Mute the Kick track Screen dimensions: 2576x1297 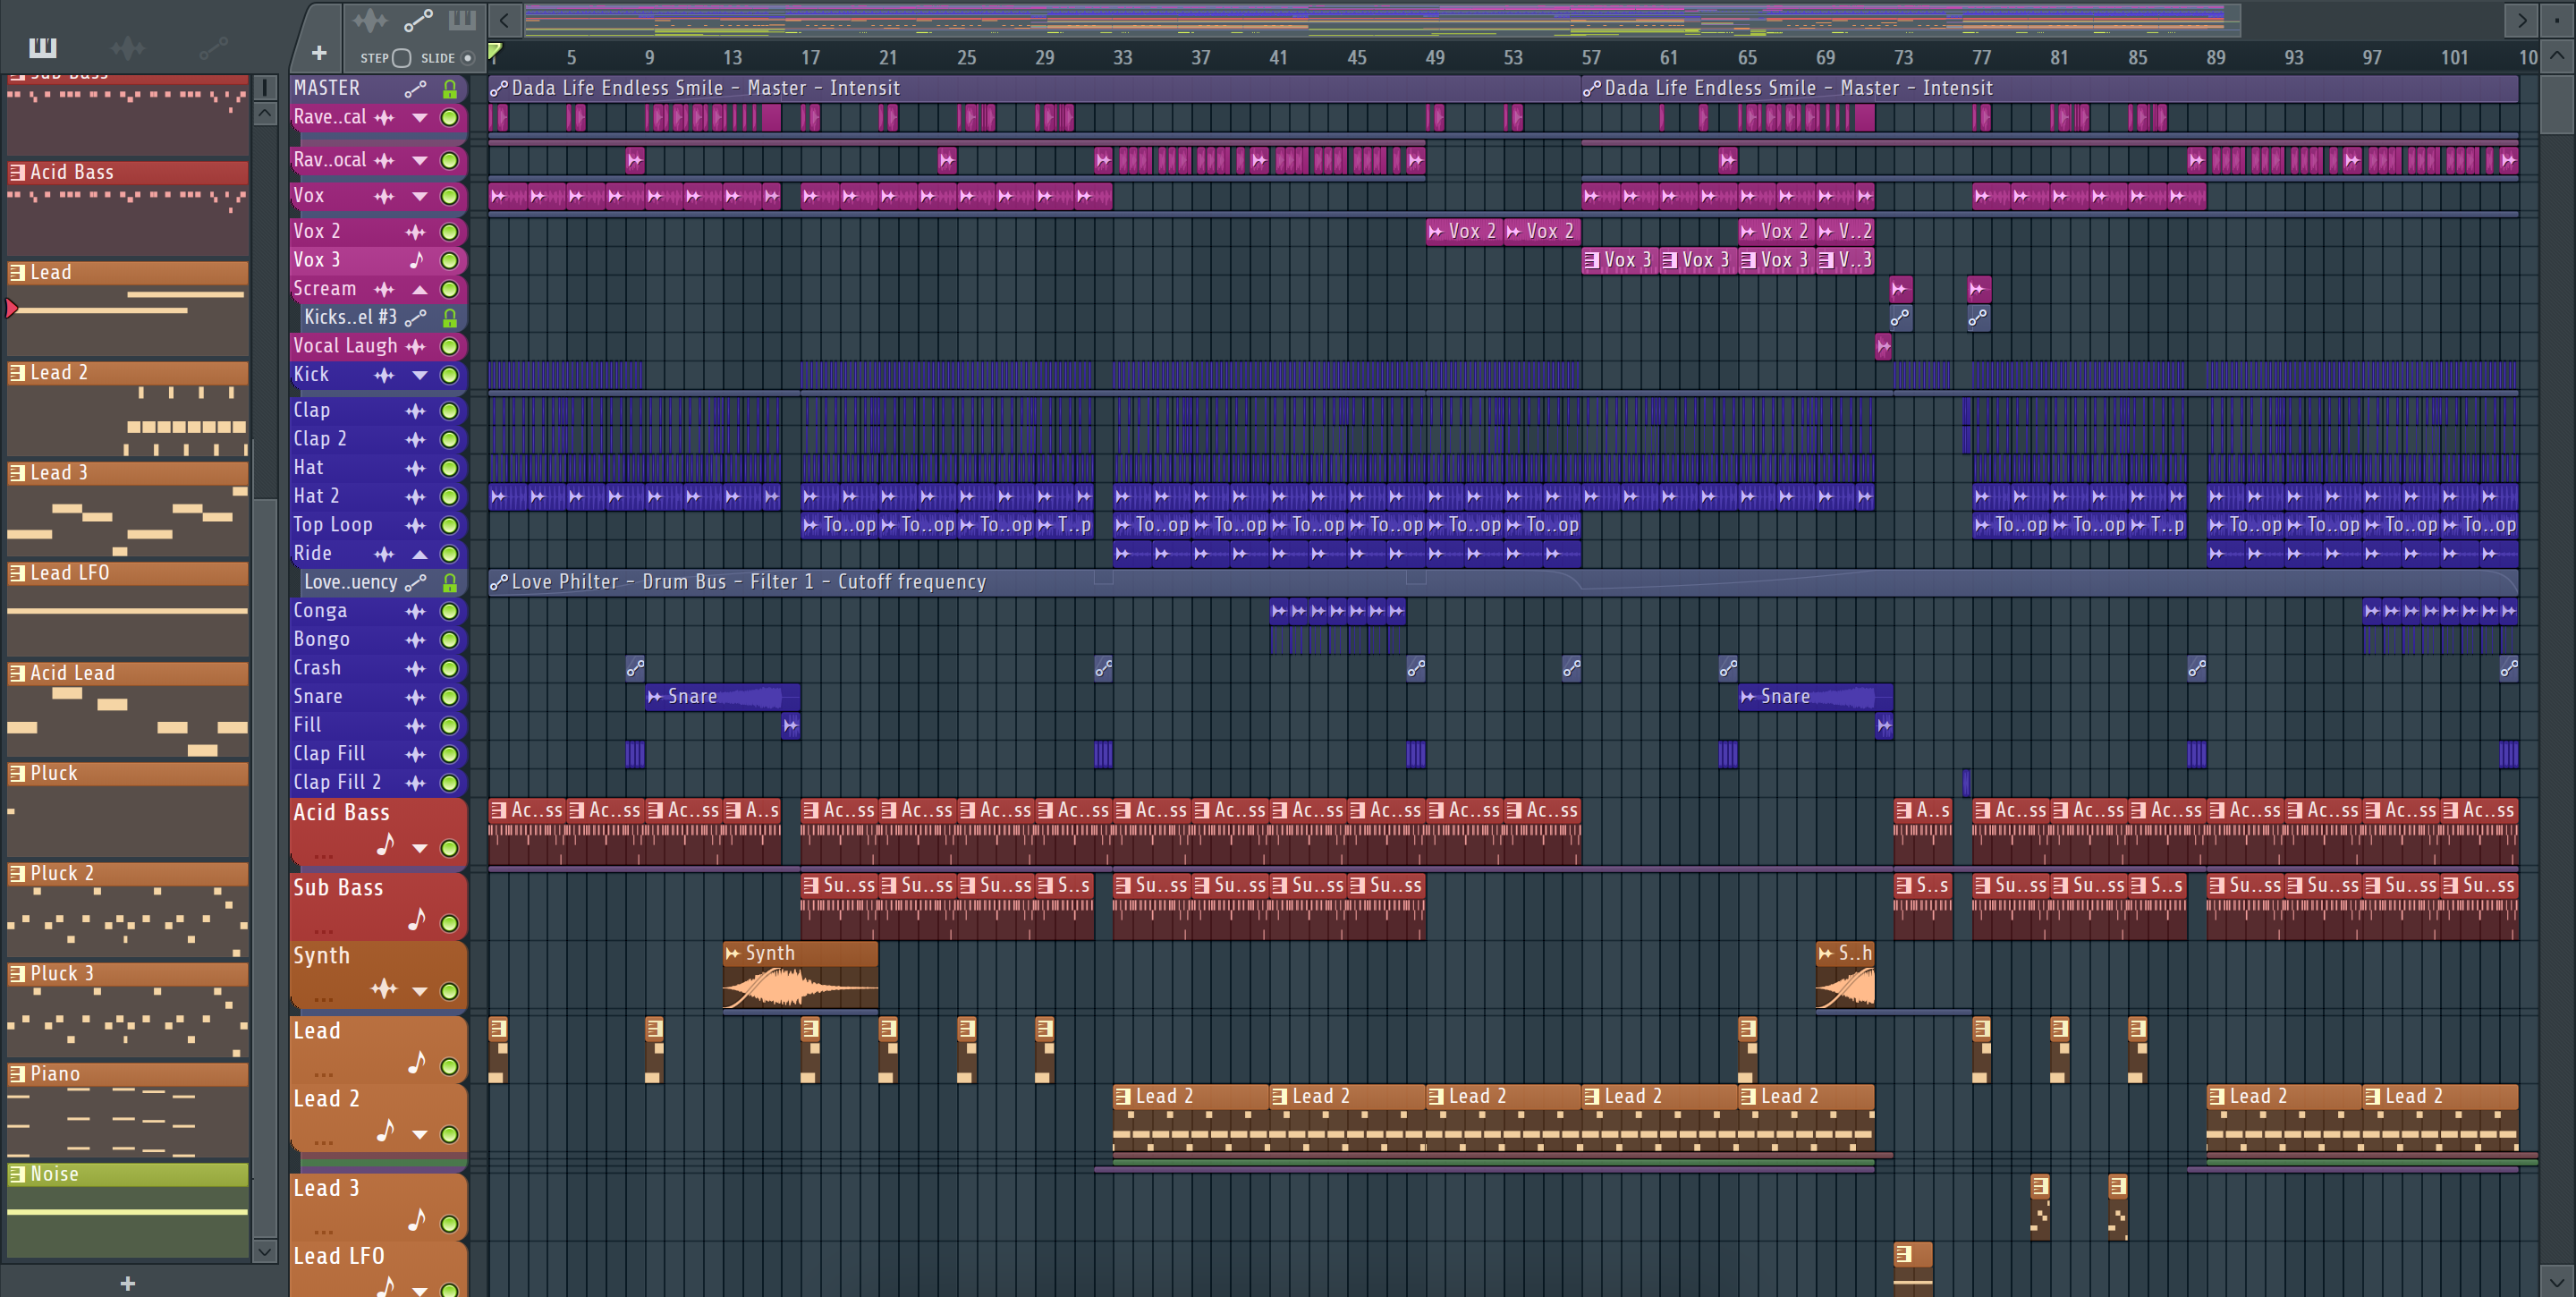(450, 376)
